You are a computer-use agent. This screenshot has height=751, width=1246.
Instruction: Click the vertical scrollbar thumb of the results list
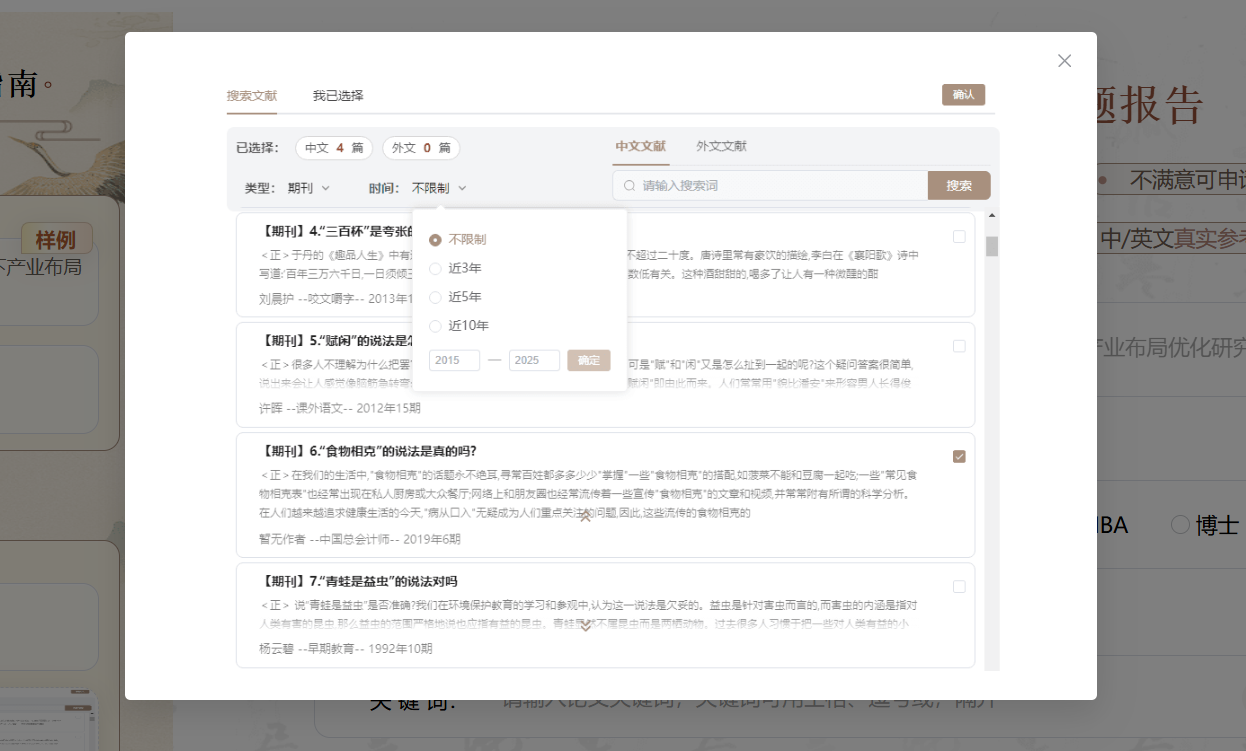[992, 246]
